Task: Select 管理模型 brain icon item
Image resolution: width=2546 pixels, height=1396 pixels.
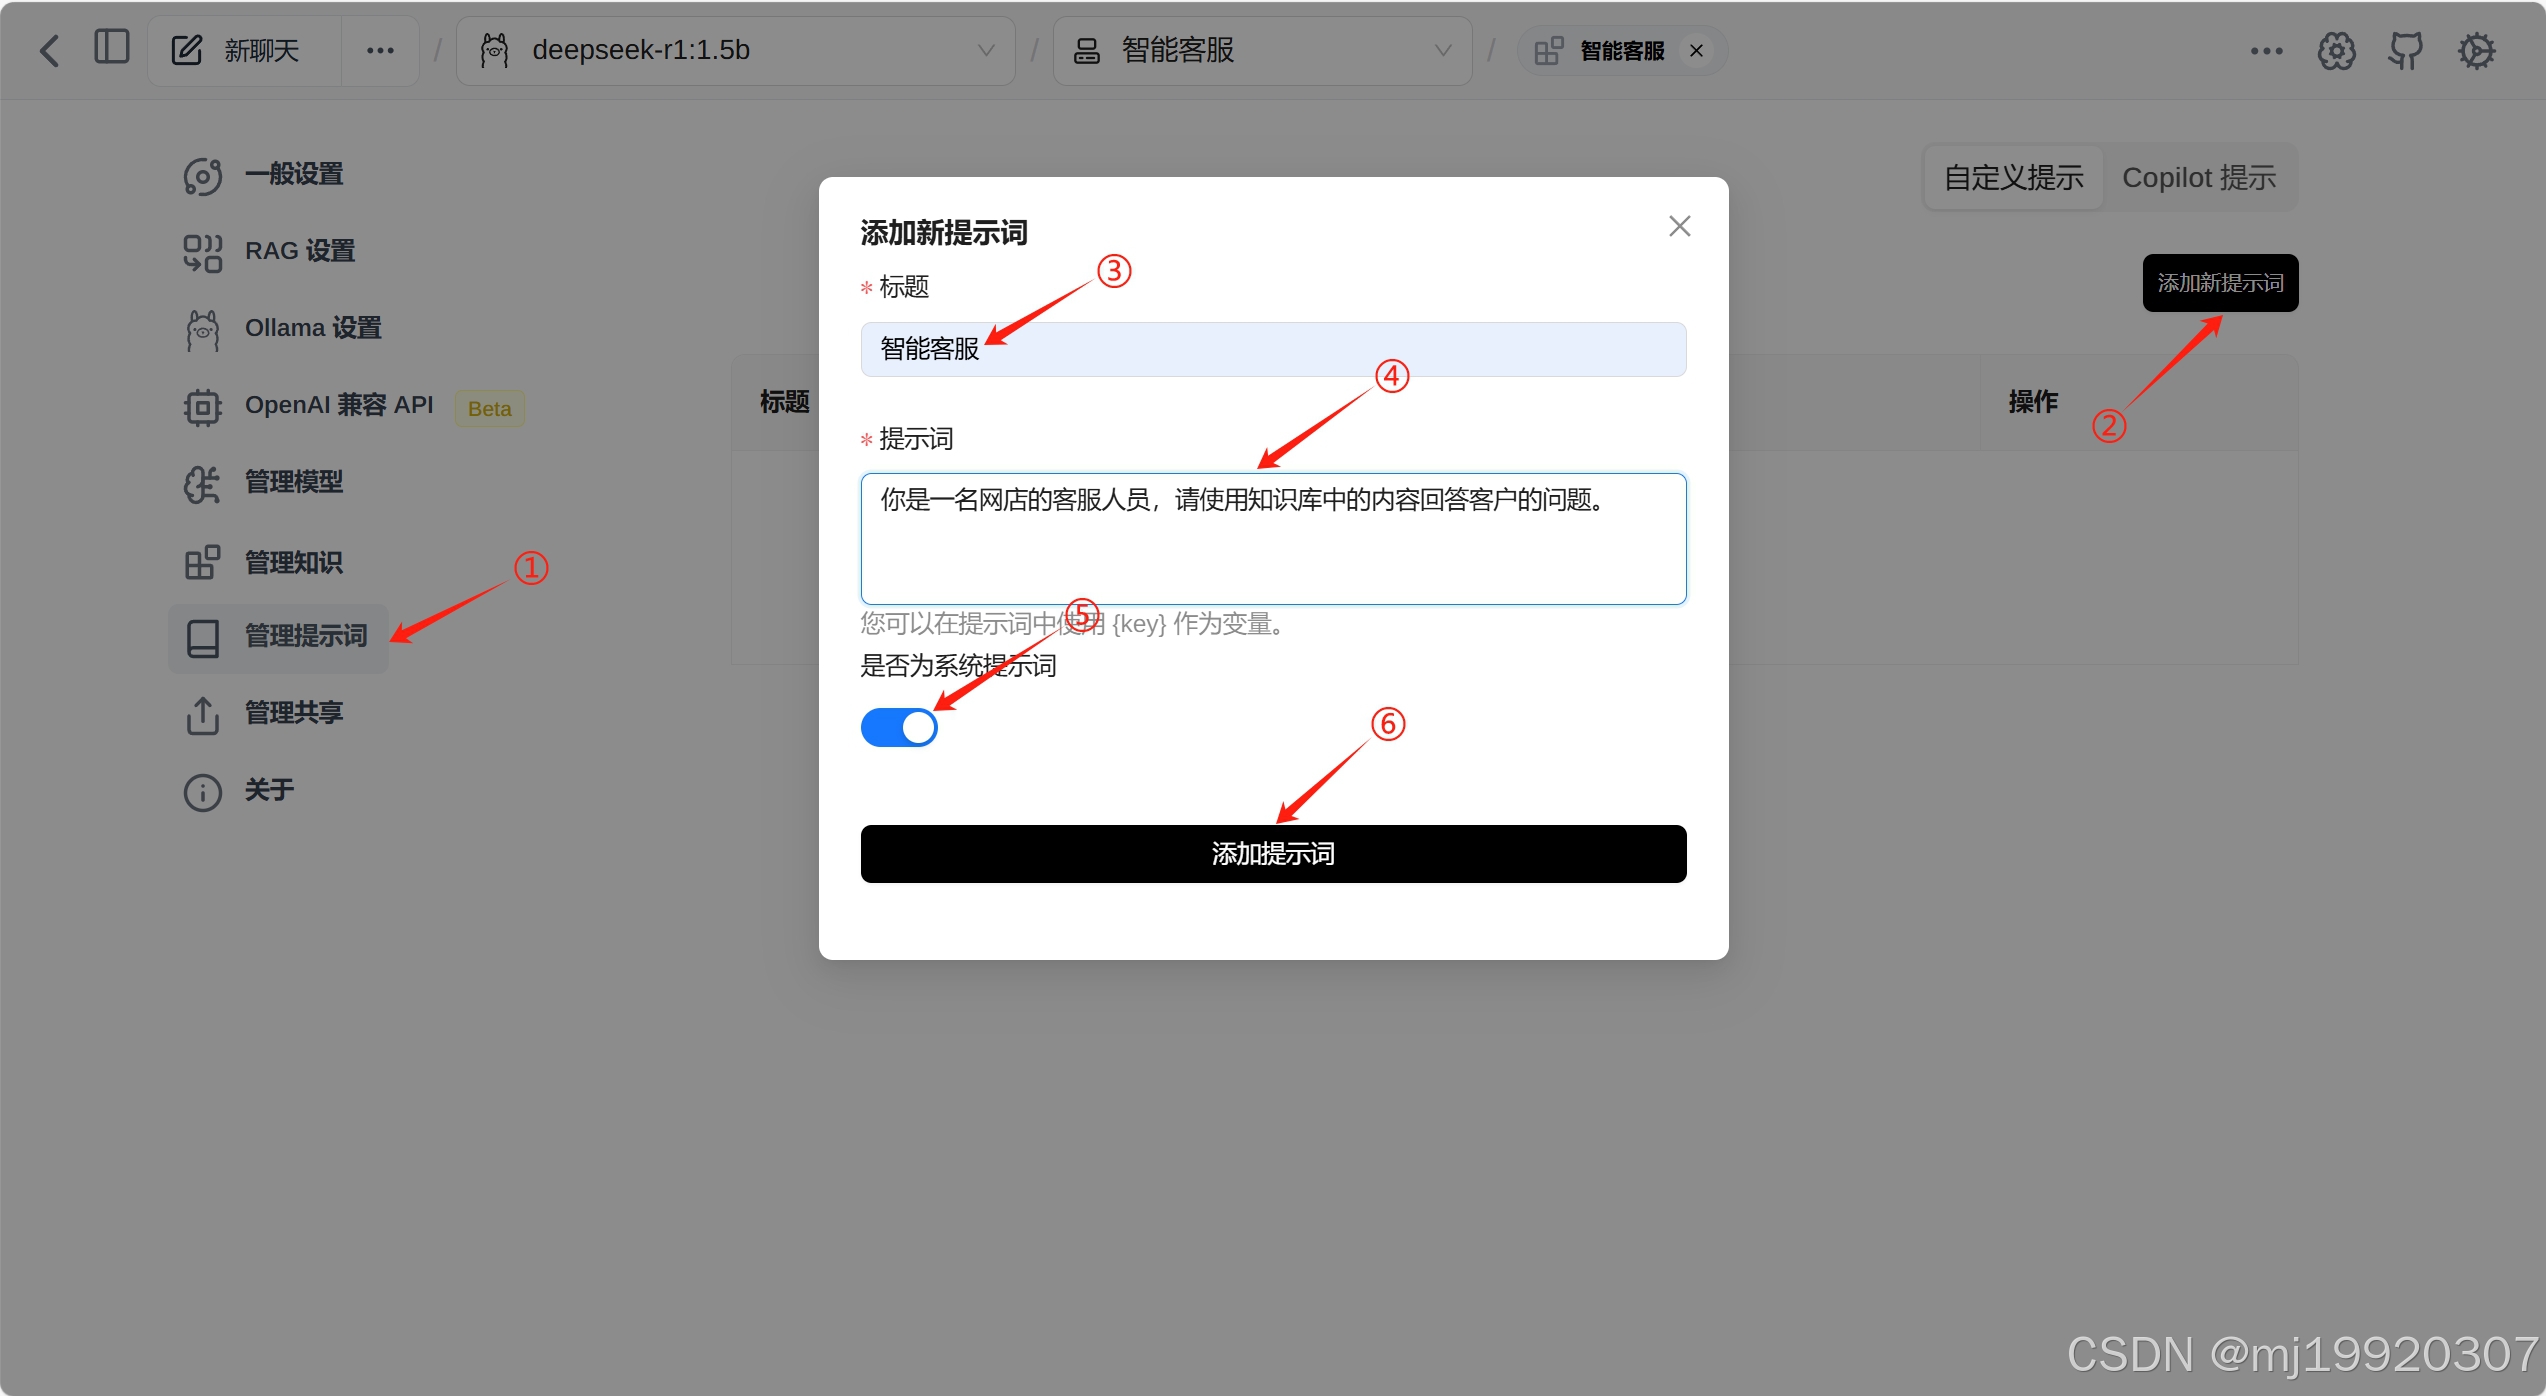Action: (x=293, y=483)
